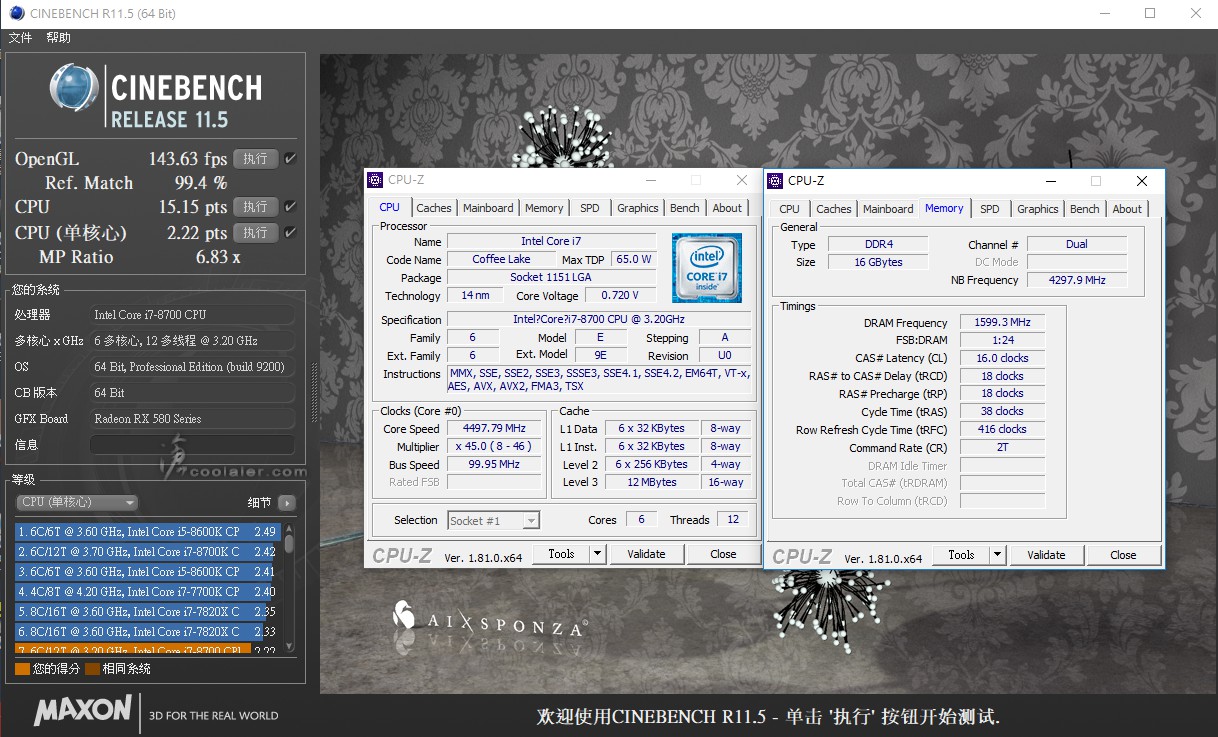The height and width of the screenshot is (737, 1218).
Task: Click Close button in left CPU-Z
Action: point(723,554)
